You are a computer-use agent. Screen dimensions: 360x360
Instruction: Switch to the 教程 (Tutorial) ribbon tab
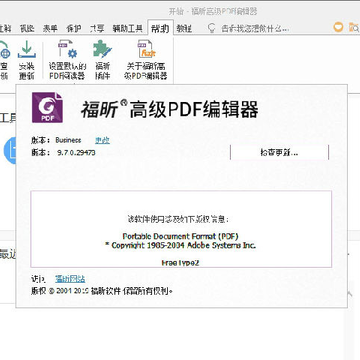coord(184,29)
